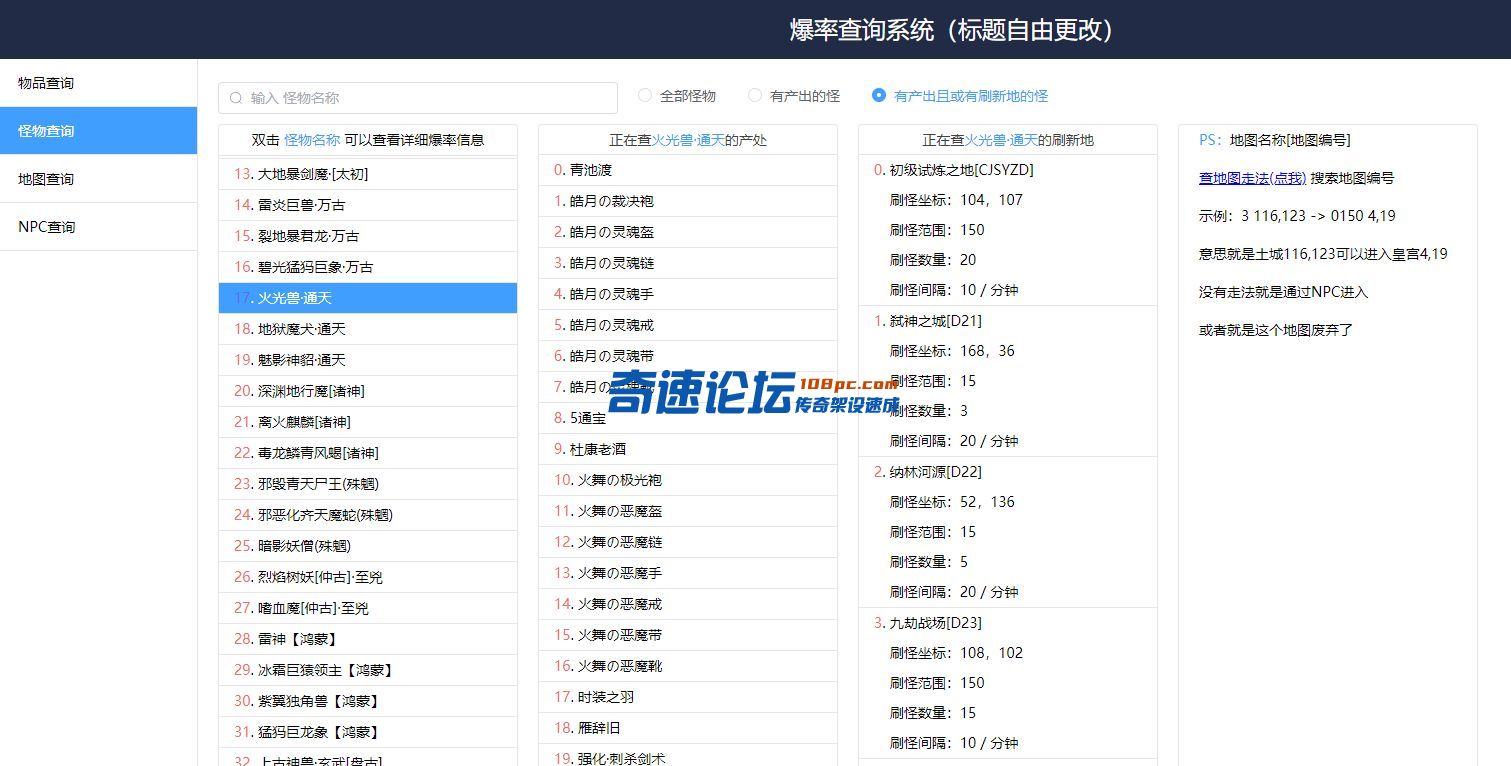This screenshot has width=1511, height=766.
Task: Click drop item 4. 皓月の灵魂手
Action: pos(688,294)
